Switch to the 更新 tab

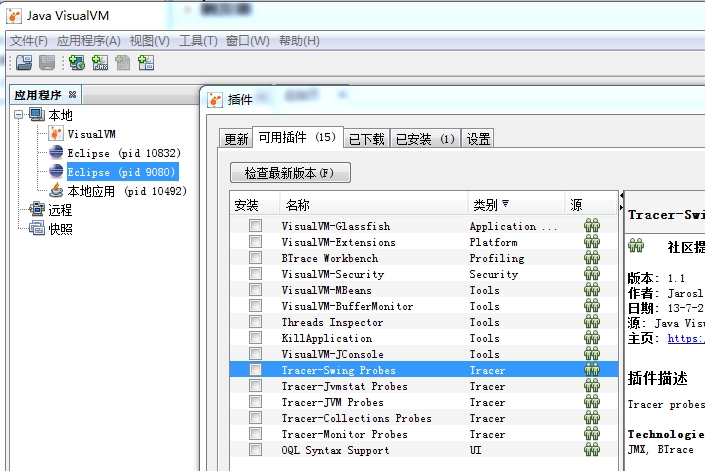pyautogui.click(x=236, y=138)
